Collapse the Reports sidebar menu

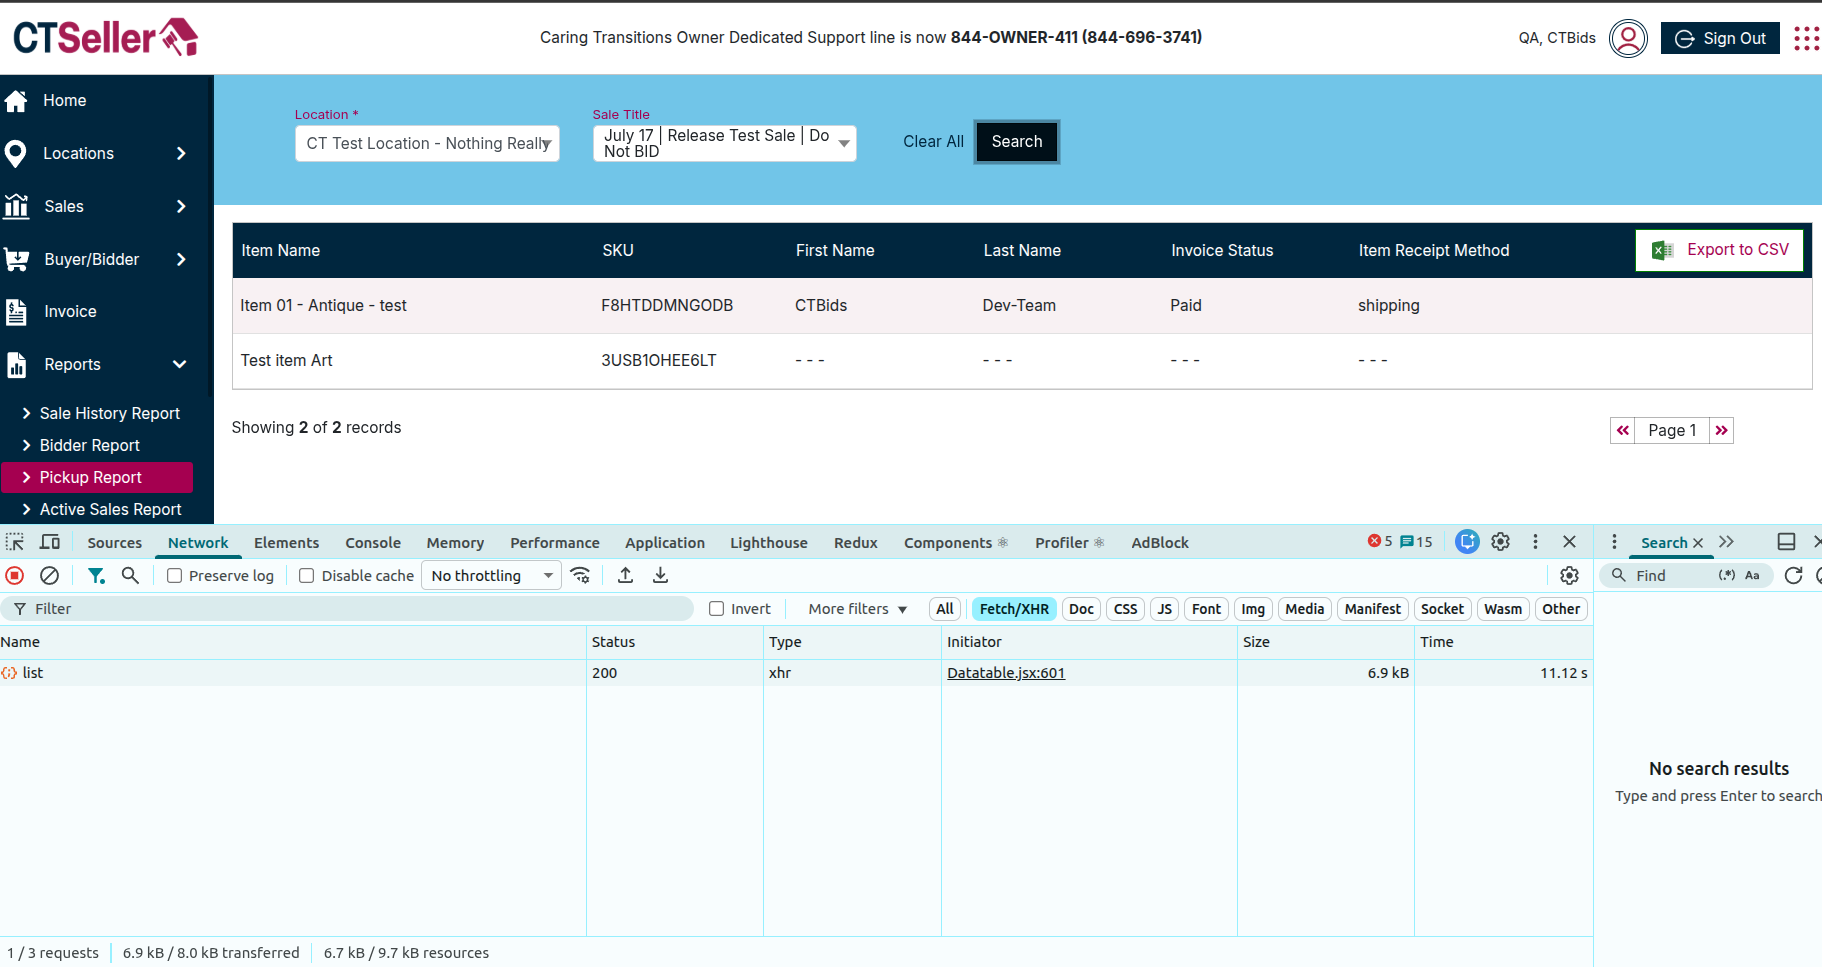[180, 364]
